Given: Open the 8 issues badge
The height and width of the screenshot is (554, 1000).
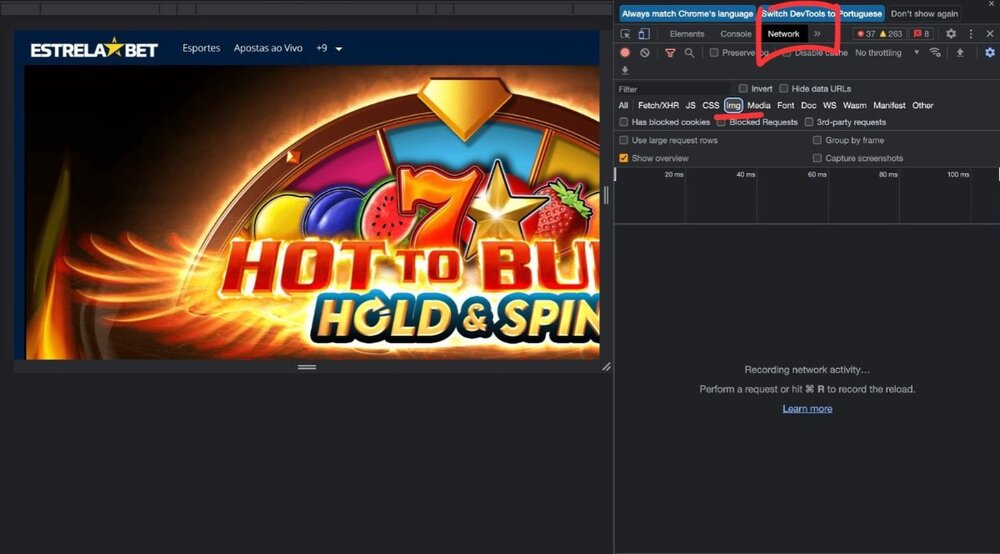Looking at the screenshot, I should 922,34.
